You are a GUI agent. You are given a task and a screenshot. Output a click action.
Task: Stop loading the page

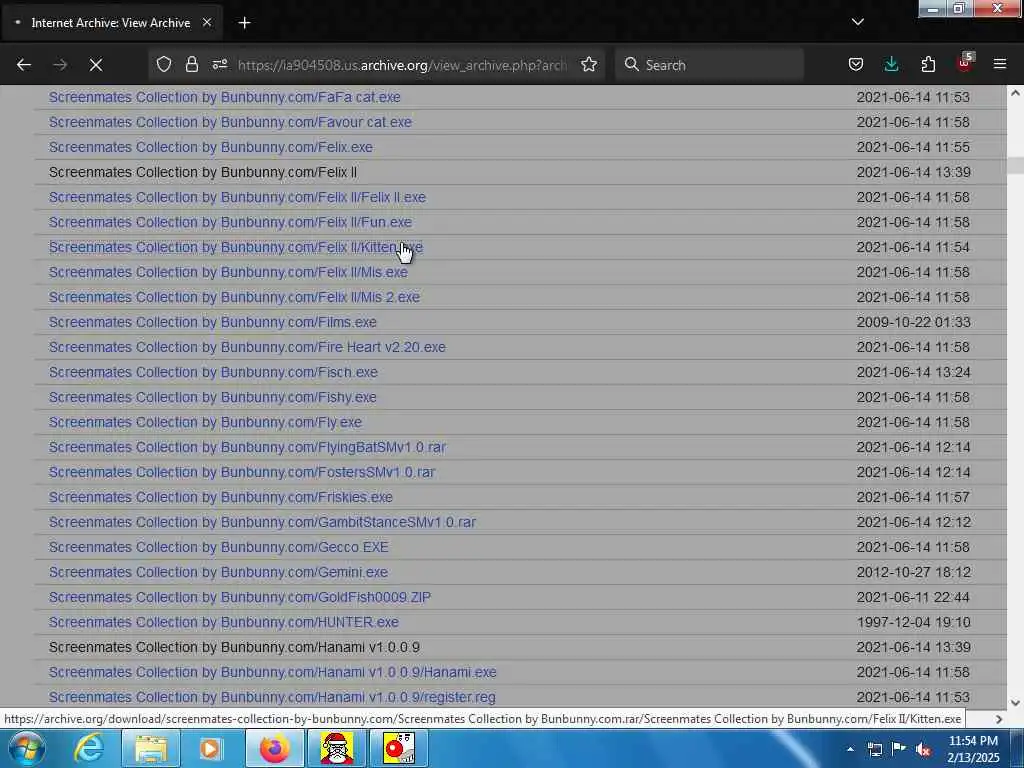click(x=96, y=65)
